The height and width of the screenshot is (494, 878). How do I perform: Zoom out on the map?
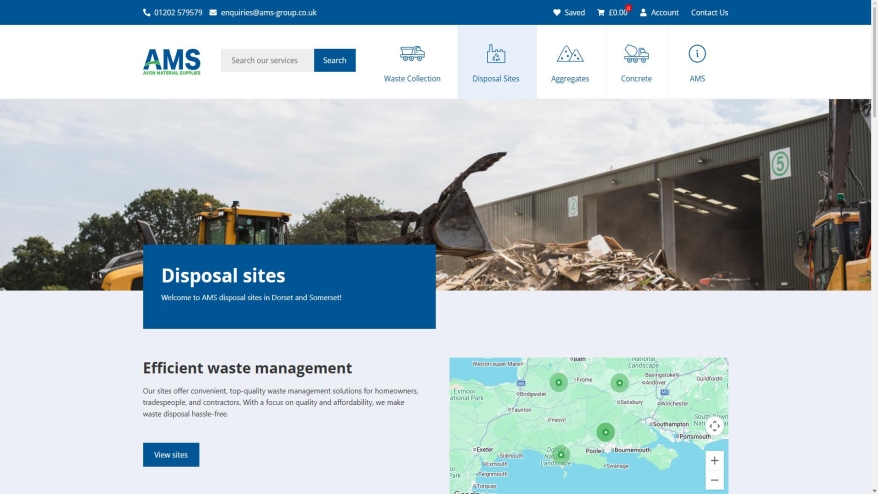(x=714, y=480)
